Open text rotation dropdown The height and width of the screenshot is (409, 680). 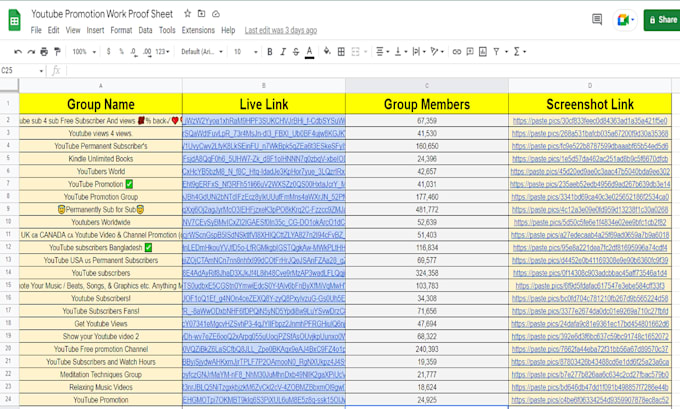(x=437, y=52)
